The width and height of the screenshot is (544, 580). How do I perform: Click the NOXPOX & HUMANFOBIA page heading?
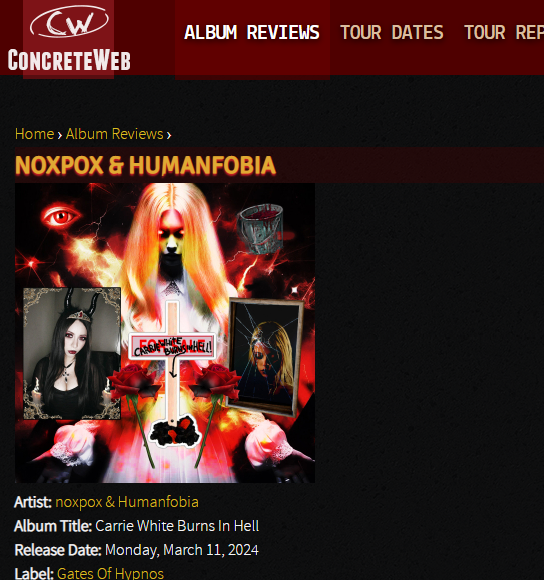(x=145, y=165)
